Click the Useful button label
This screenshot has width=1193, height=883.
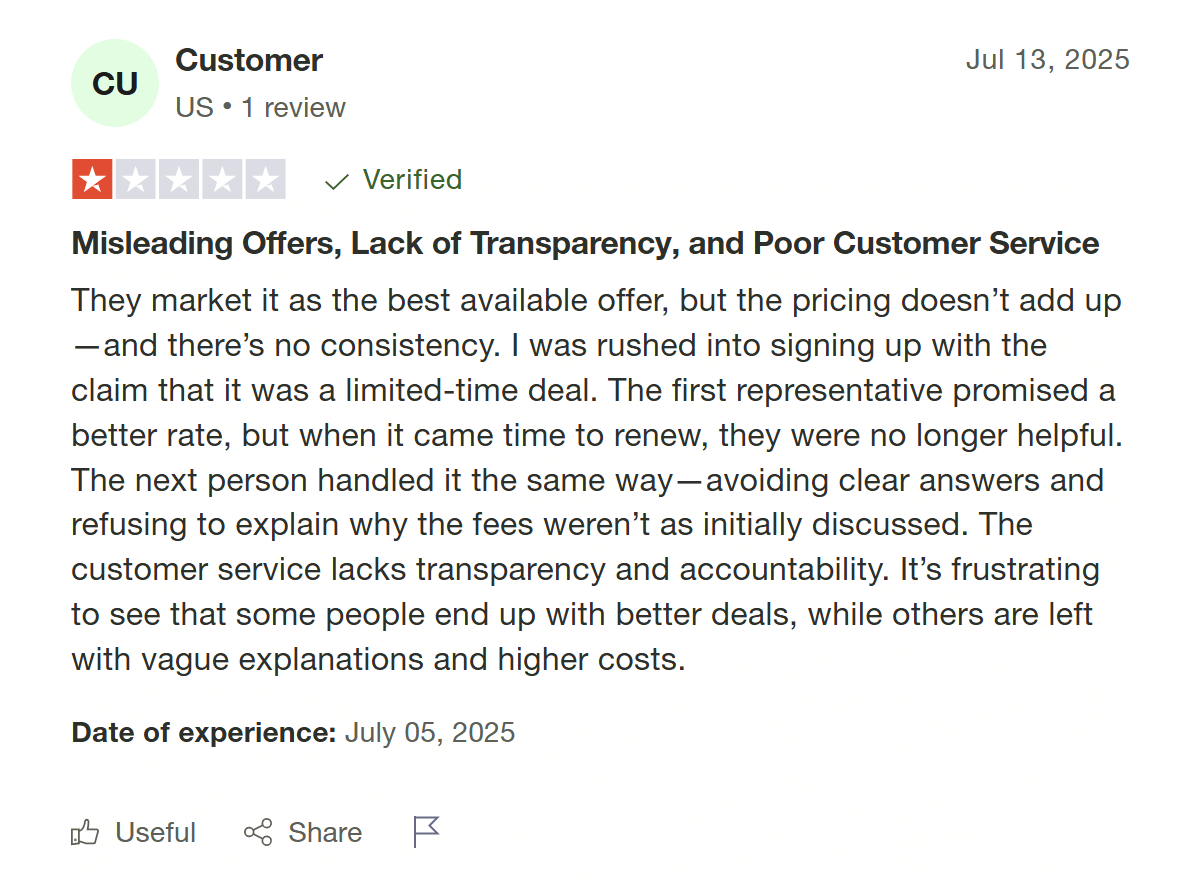point(154,832)
